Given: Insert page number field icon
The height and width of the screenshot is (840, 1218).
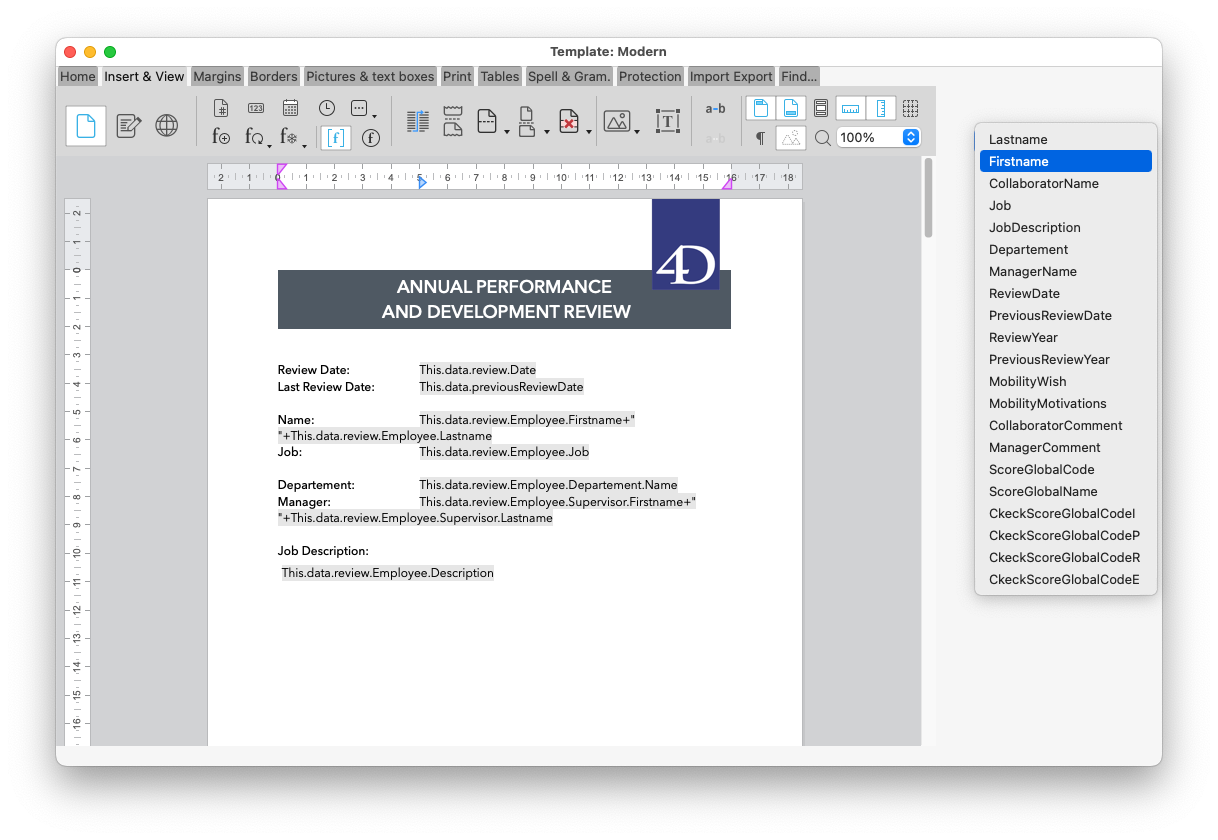Looking at the screenshot, I should (222, 108).
